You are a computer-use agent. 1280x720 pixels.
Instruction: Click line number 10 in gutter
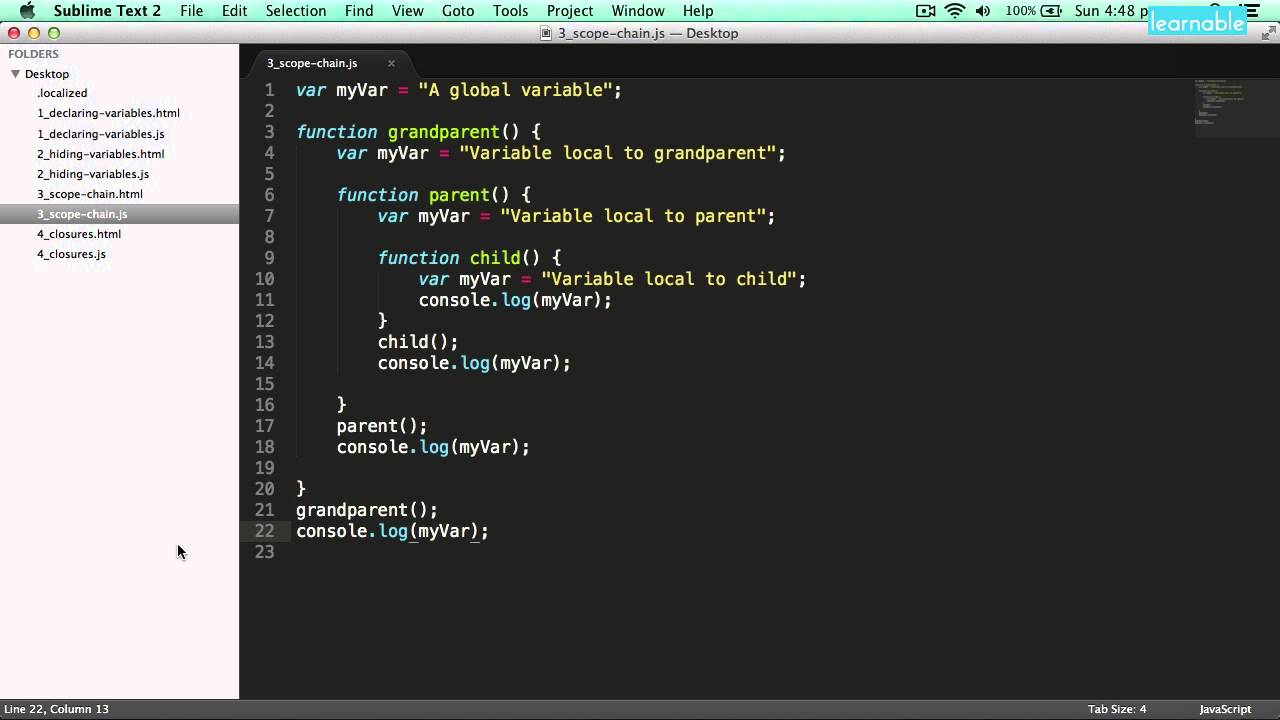(x=264, y=279)
